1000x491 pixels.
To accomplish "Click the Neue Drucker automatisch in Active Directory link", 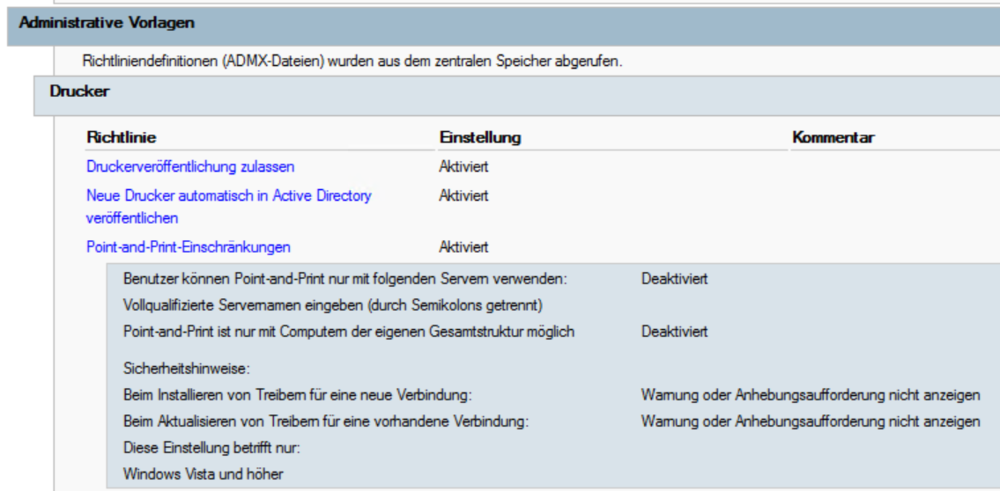I will pyautogui.click(x=228, y=196).
